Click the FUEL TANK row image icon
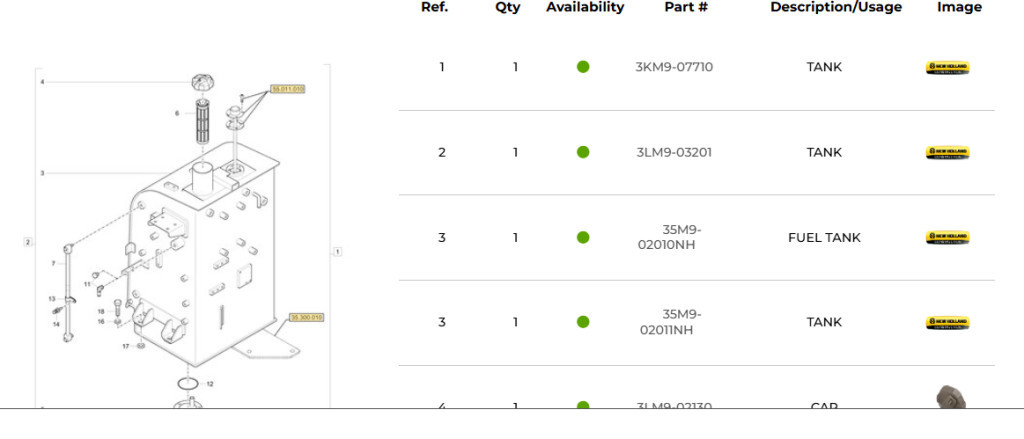1024x439 pixels. (947, 238)
